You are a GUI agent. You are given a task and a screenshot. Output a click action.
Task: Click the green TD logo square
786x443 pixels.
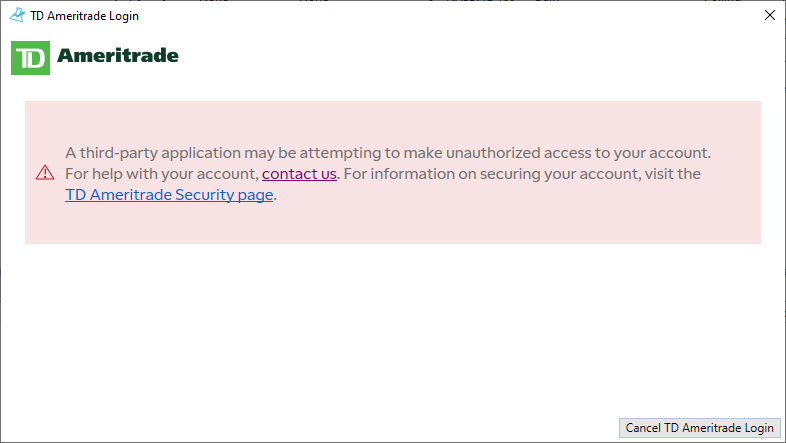coord(30,58)
